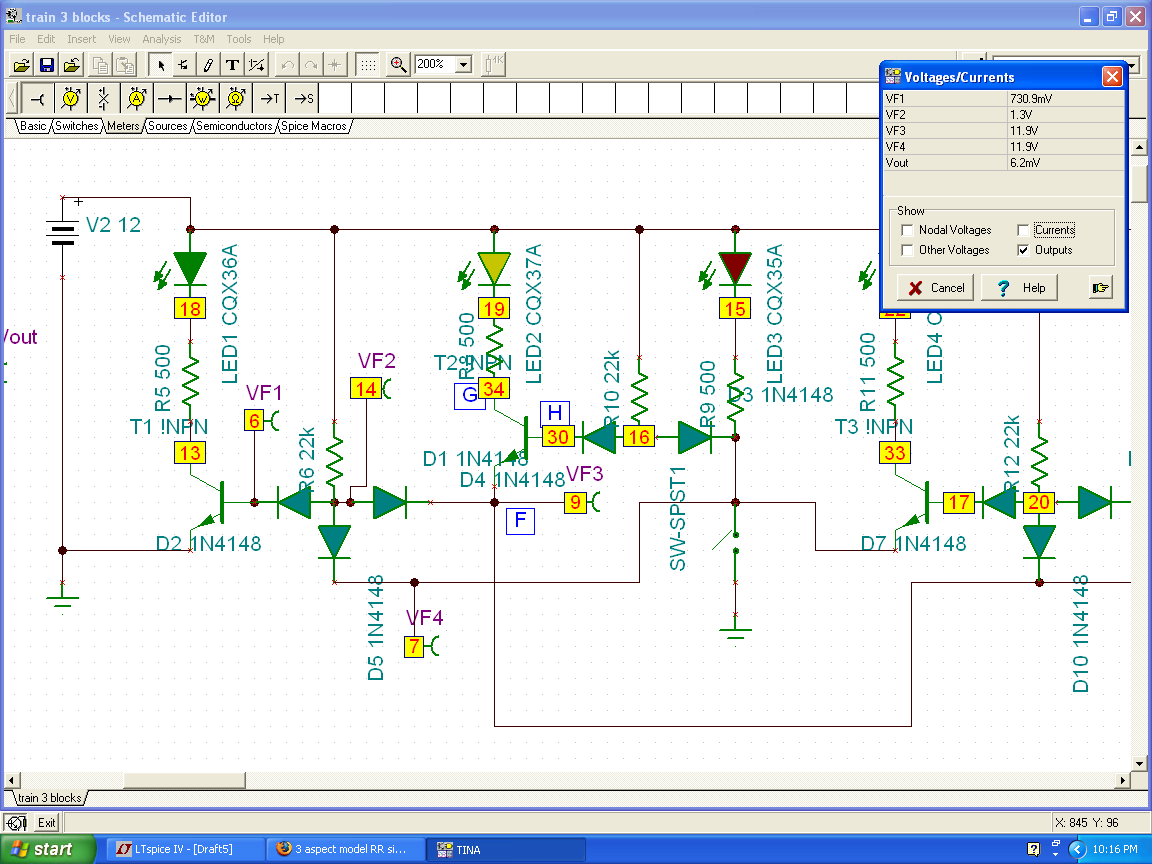Click the Exit button in status bar
The height and width of the screenshot is (864, 1152).
(46, 823)
